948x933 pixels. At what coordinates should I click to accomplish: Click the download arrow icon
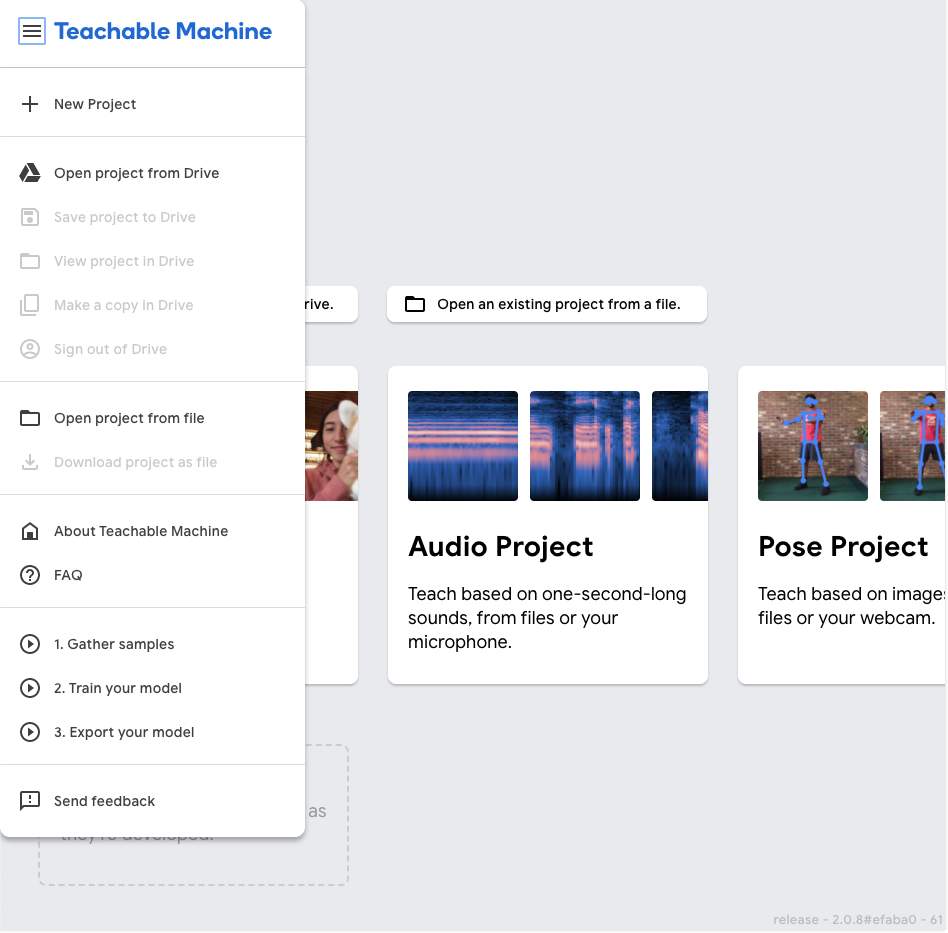click(x=30, y=462)
